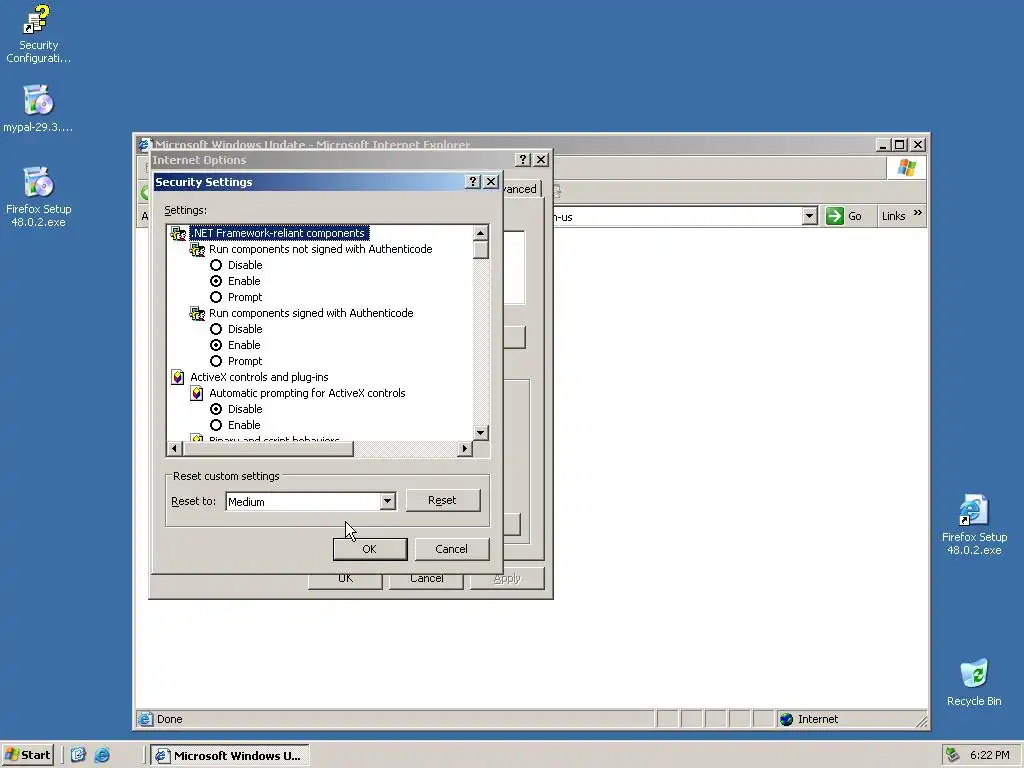
Task: Click the settings vertical scrollbar thumb
Action: click(481, 250)
